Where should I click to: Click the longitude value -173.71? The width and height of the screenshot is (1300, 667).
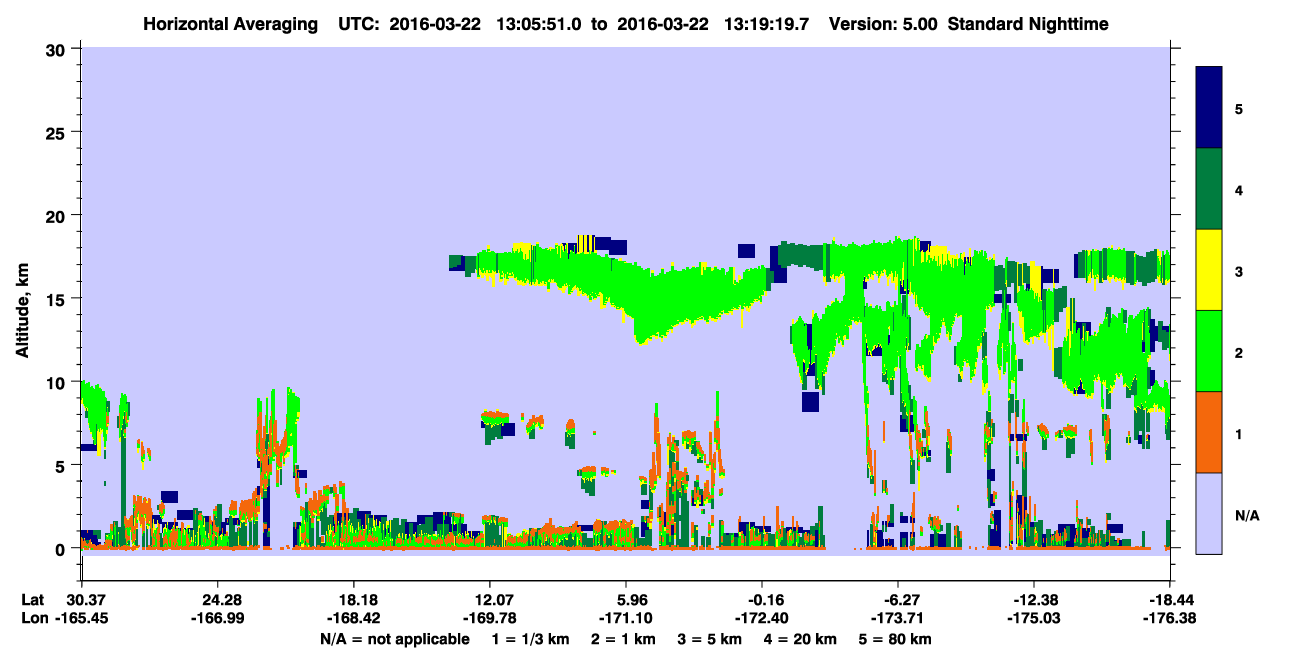click(898, 618)
